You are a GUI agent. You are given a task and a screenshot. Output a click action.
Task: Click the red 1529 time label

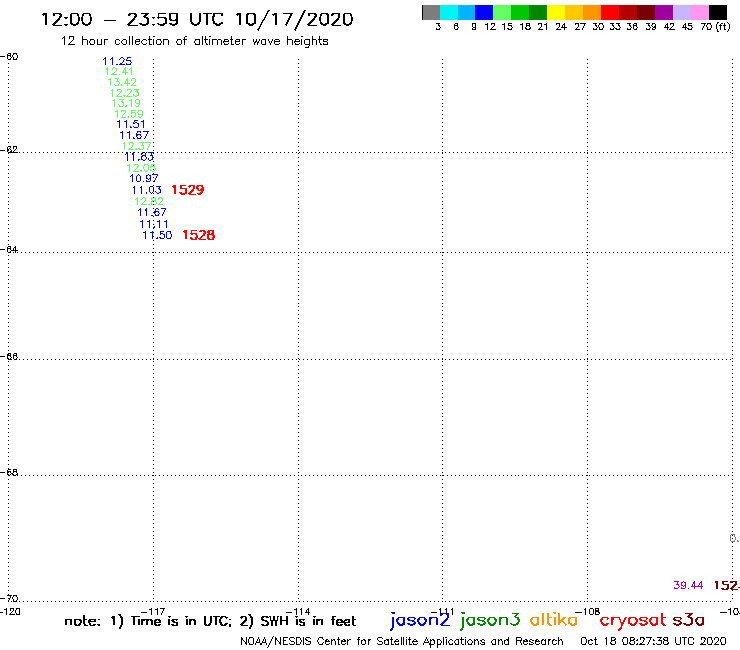(188, 190)
